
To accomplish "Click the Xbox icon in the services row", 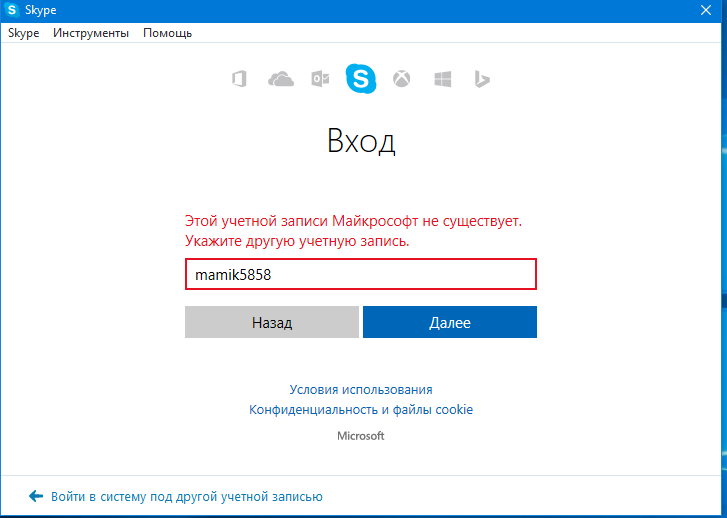I will pyautogui.click(x=402, y=79).
